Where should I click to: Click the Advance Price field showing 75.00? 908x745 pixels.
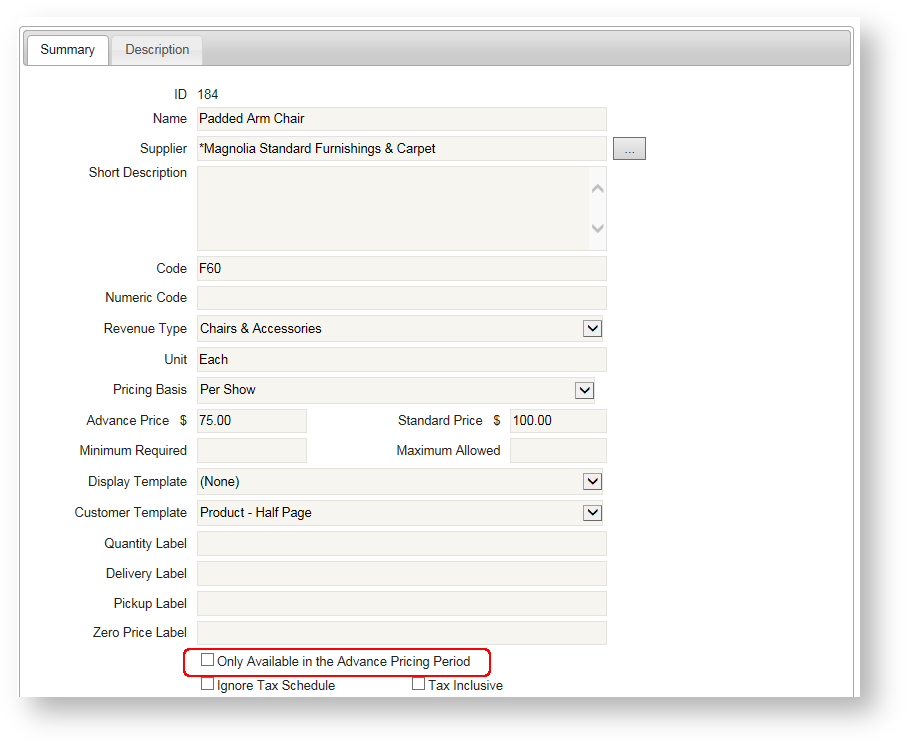[251, 420]
